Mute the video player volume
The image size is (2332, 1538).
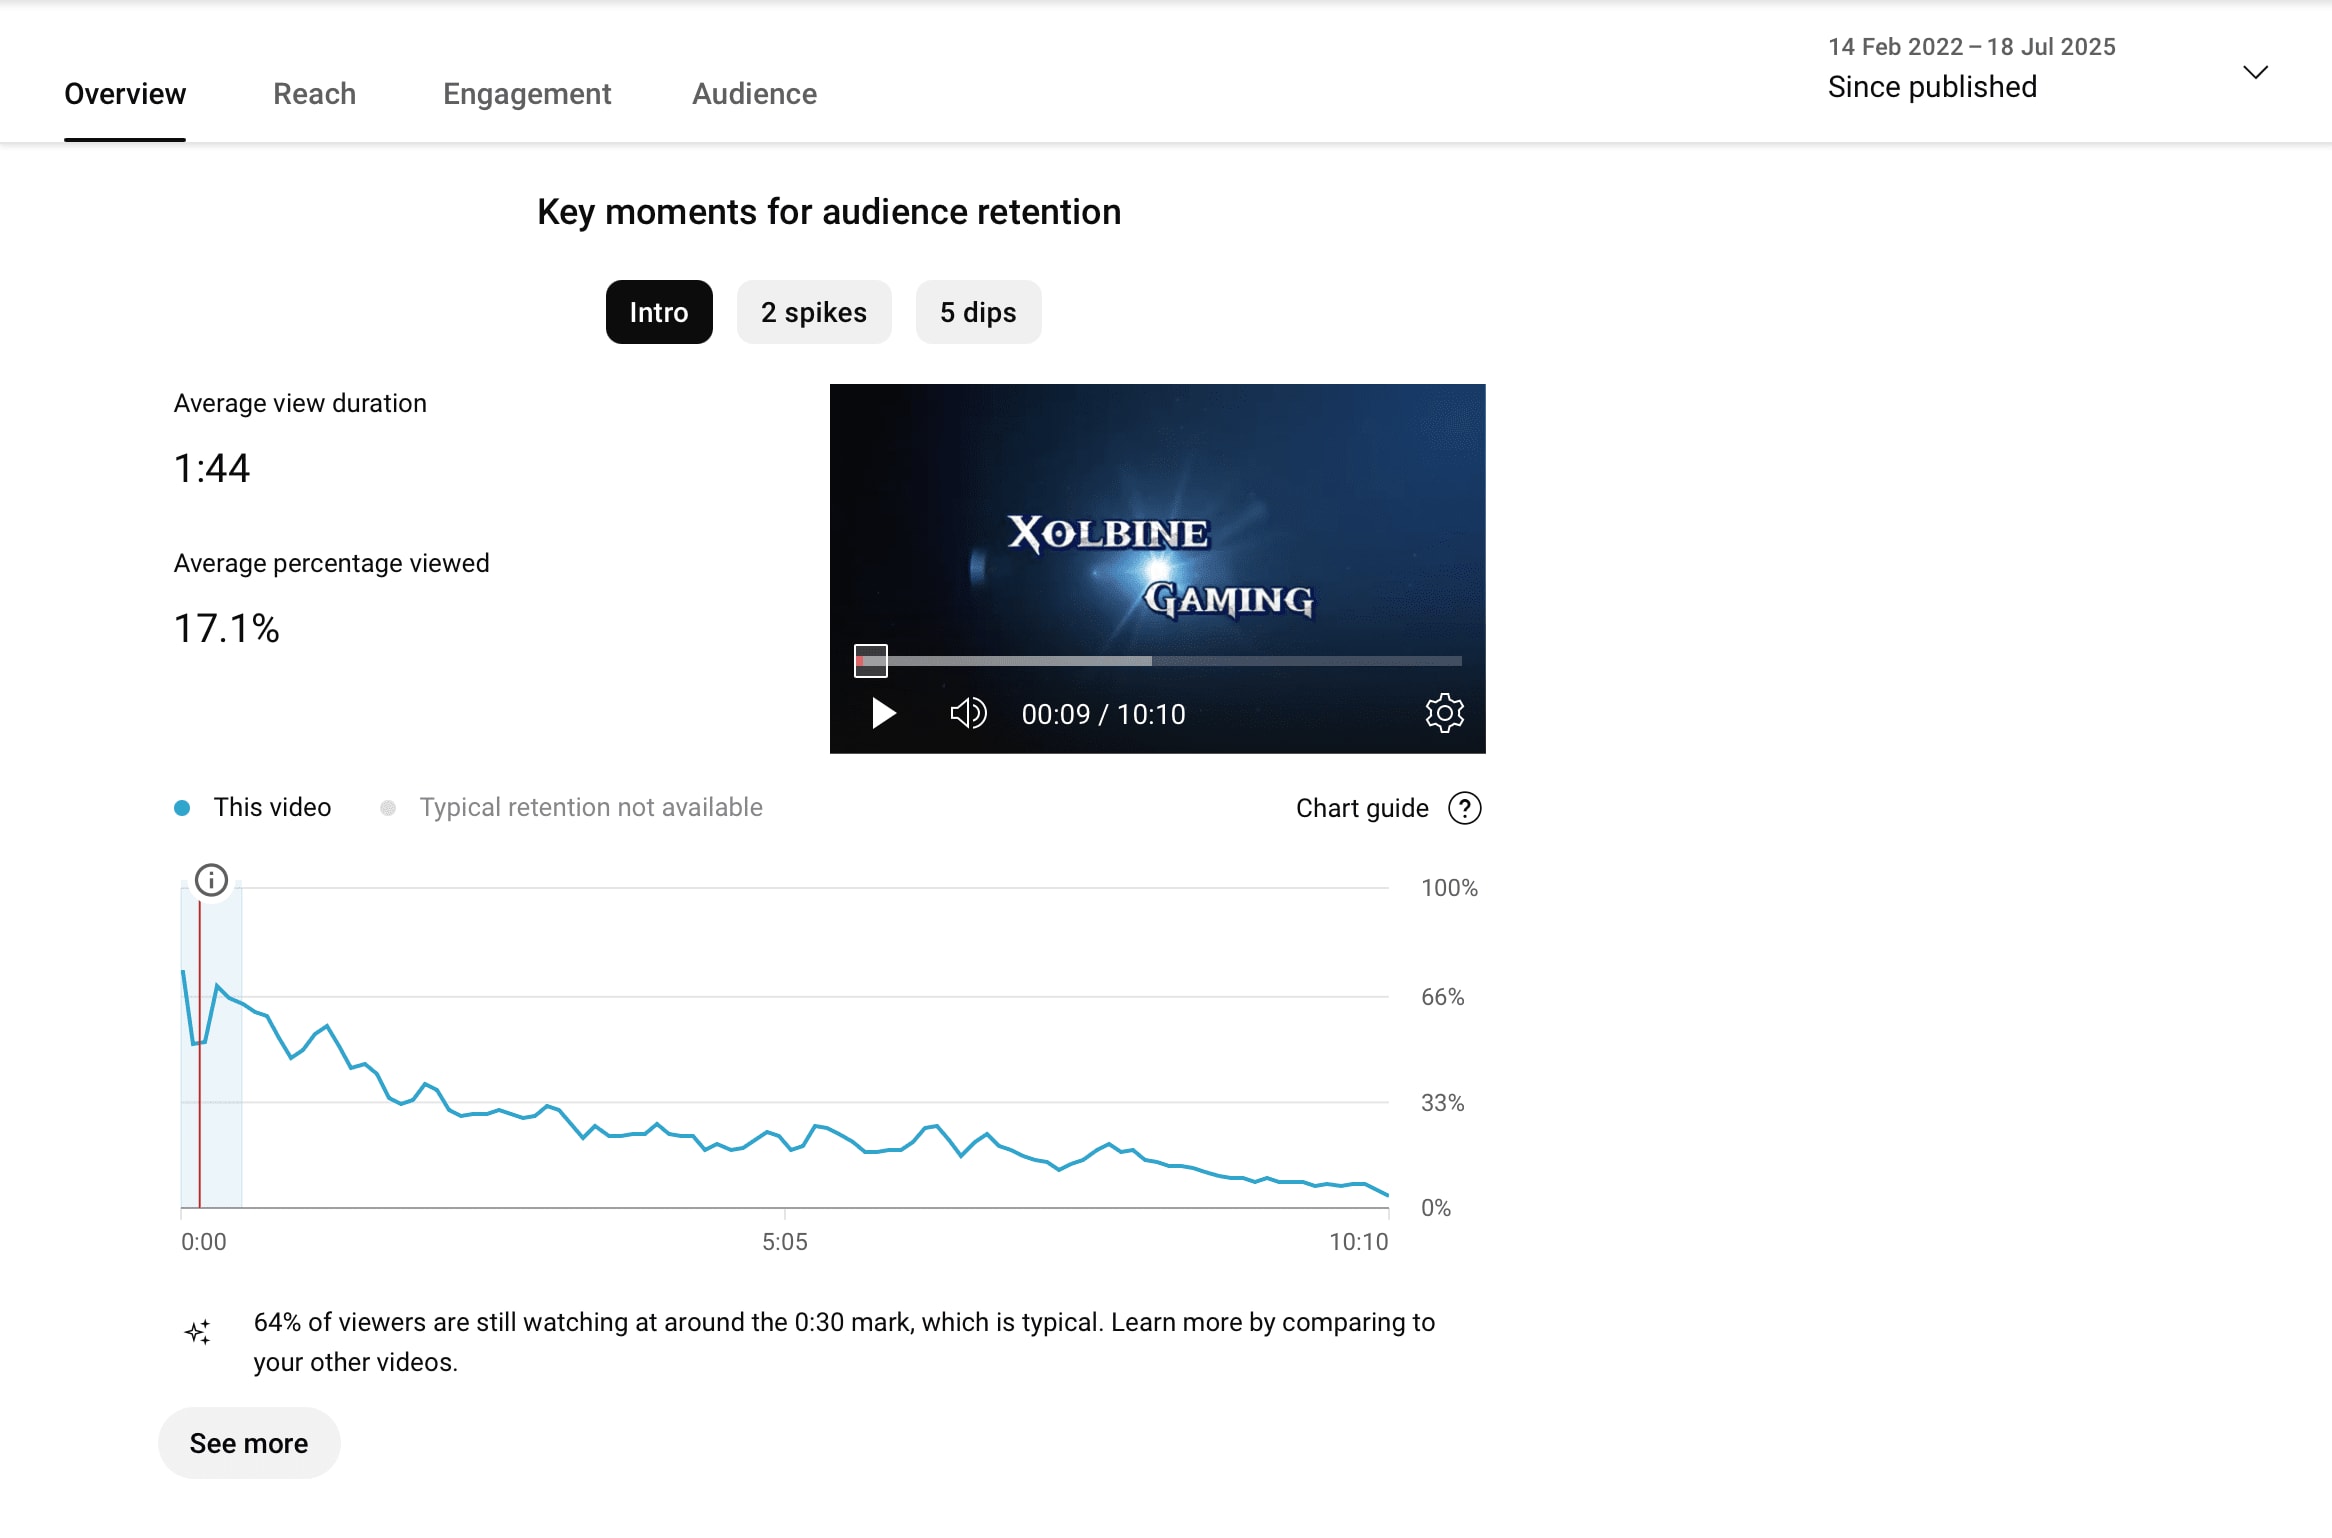[967, 713]
